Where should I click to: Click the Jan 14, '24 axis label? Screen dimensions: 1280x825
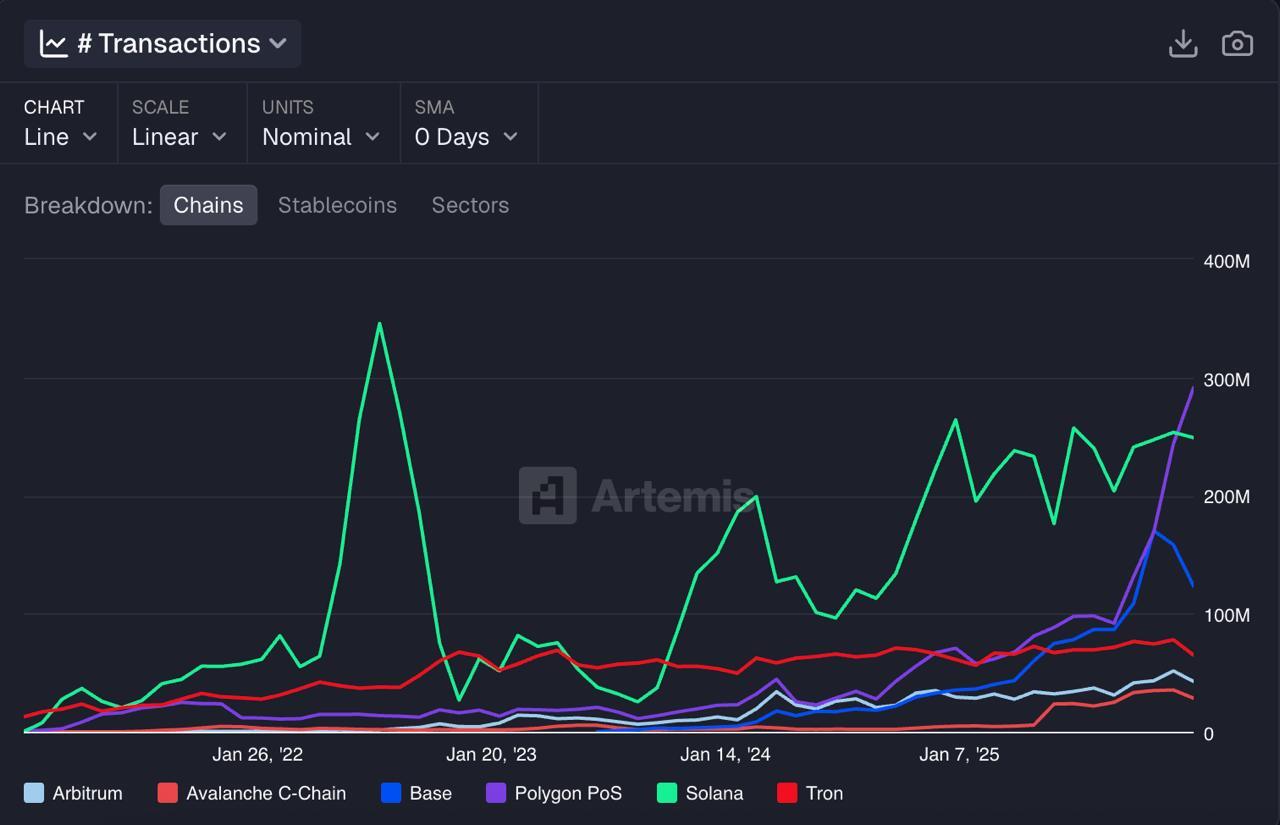(725, 754)
